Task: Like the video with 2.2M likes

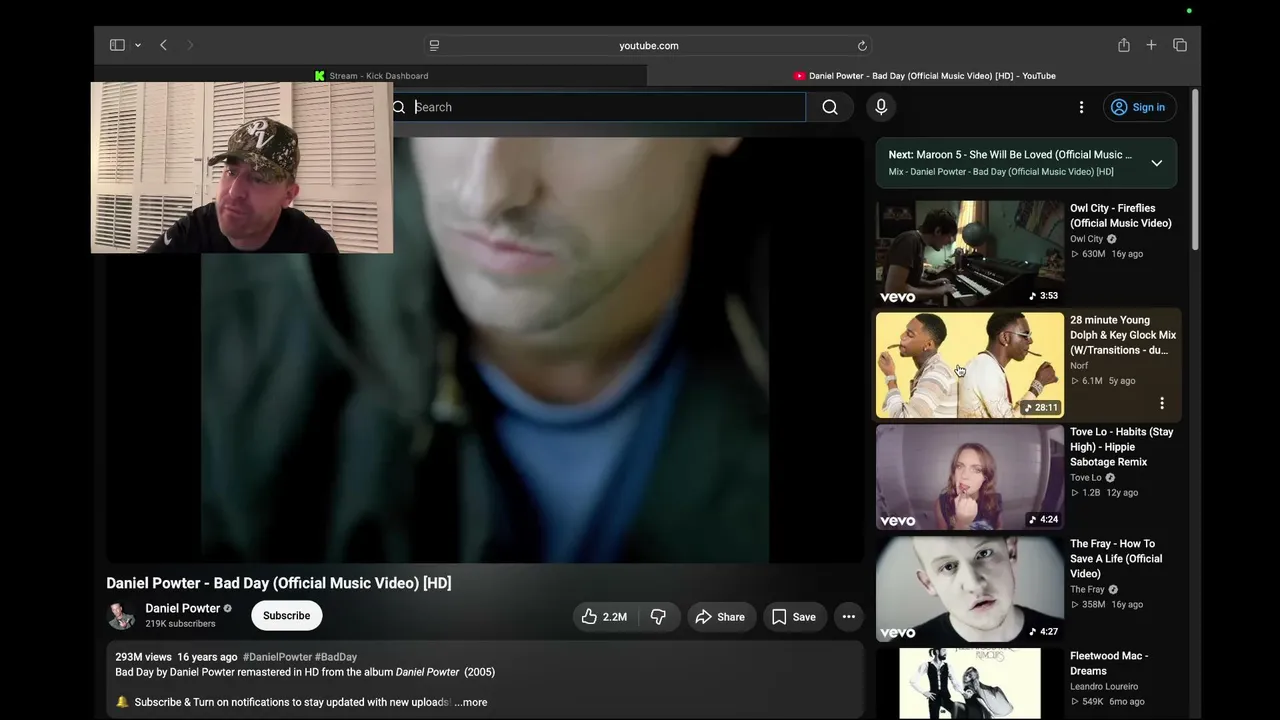Action: (604, 617)
